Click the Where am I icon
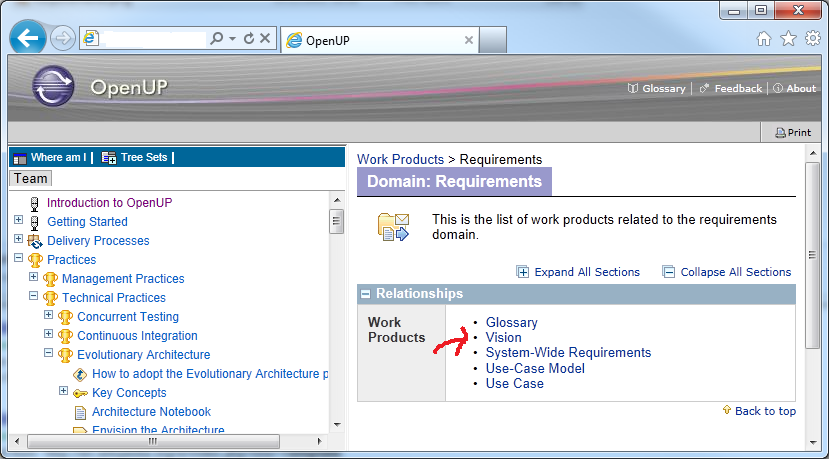 click(20, 158)
